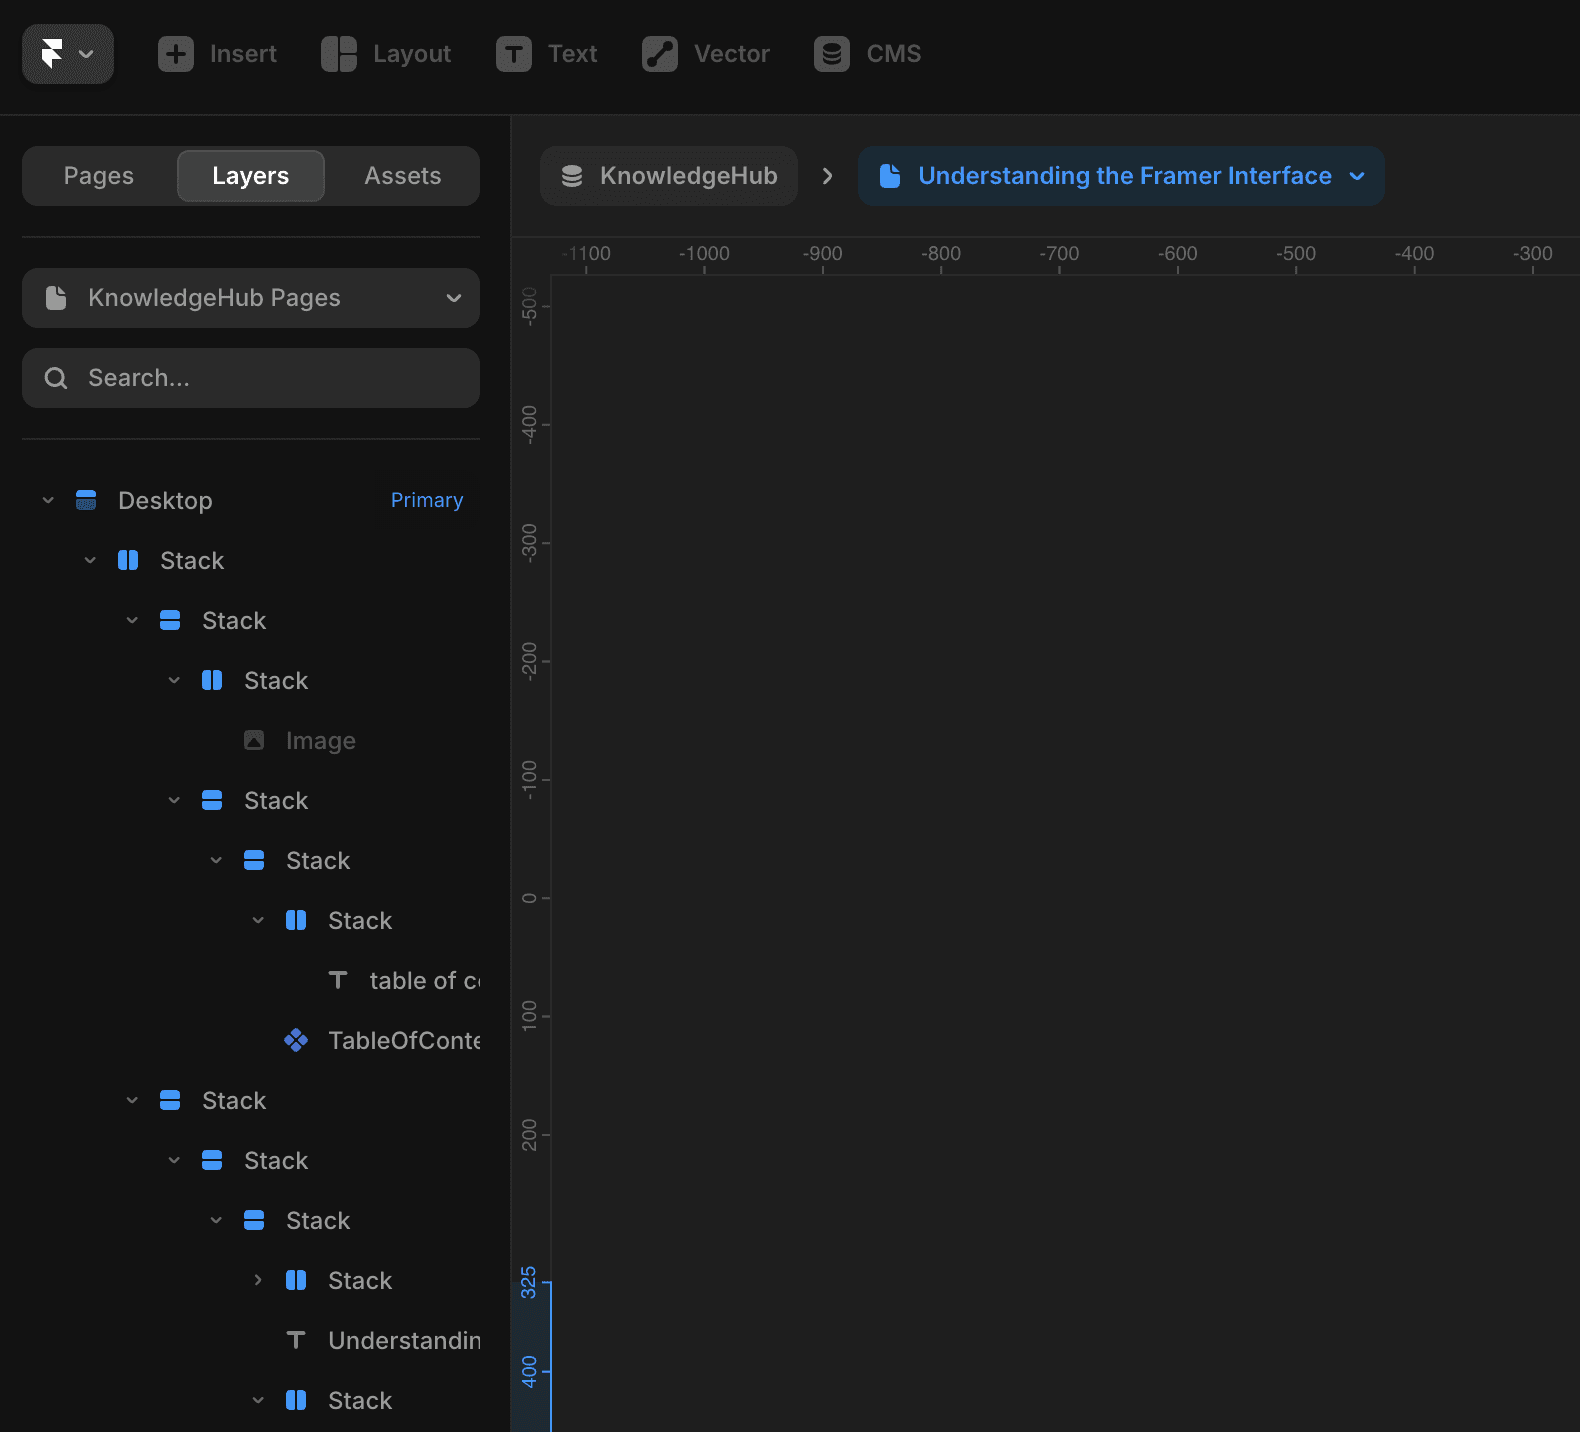The image size is (1580, 1432).
Task: Expand the KnowledgeHub Pages dropdown
Action: pos(251,298)
